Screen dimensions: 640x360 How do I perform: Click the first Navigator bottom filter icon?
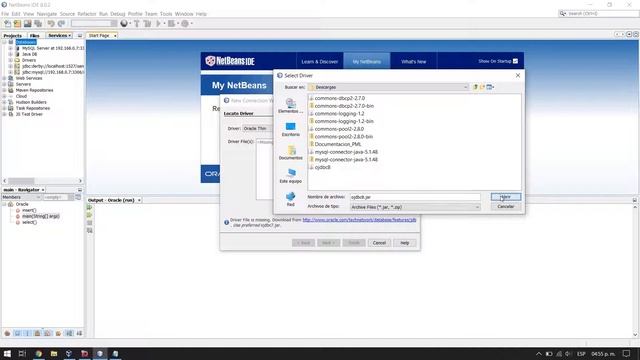(7, 333)
